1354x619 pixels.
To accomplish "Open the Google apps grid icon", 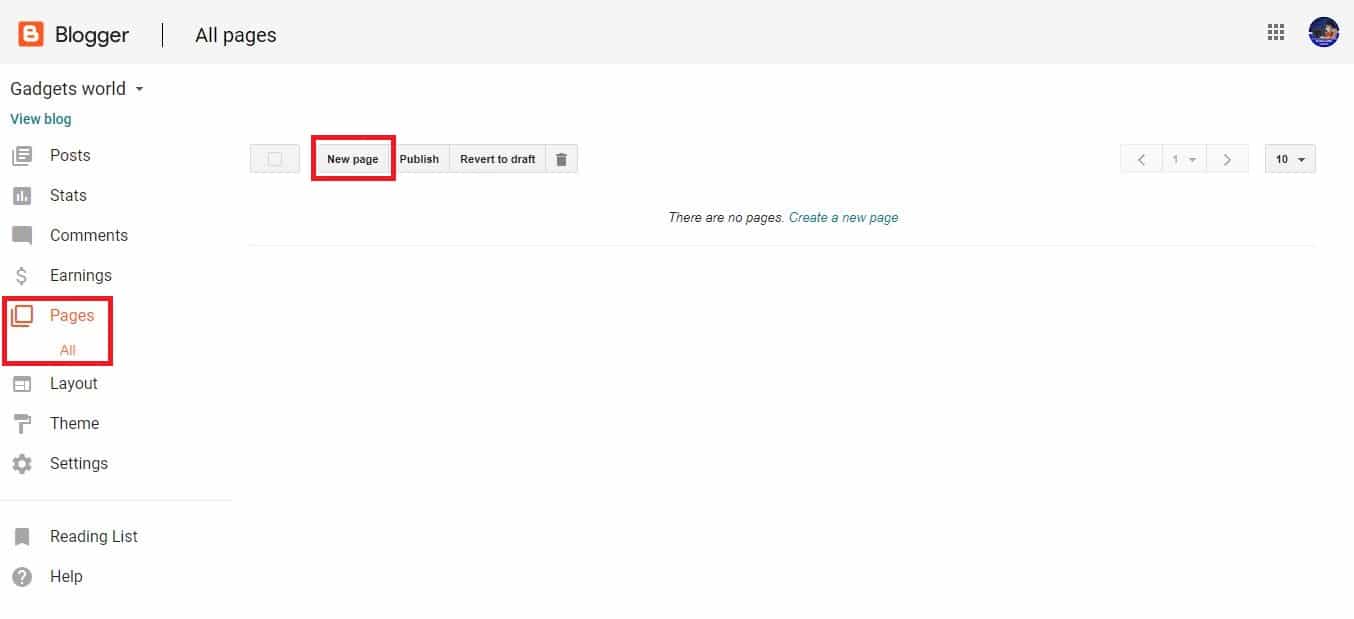I will click(x=1275, y=32).
